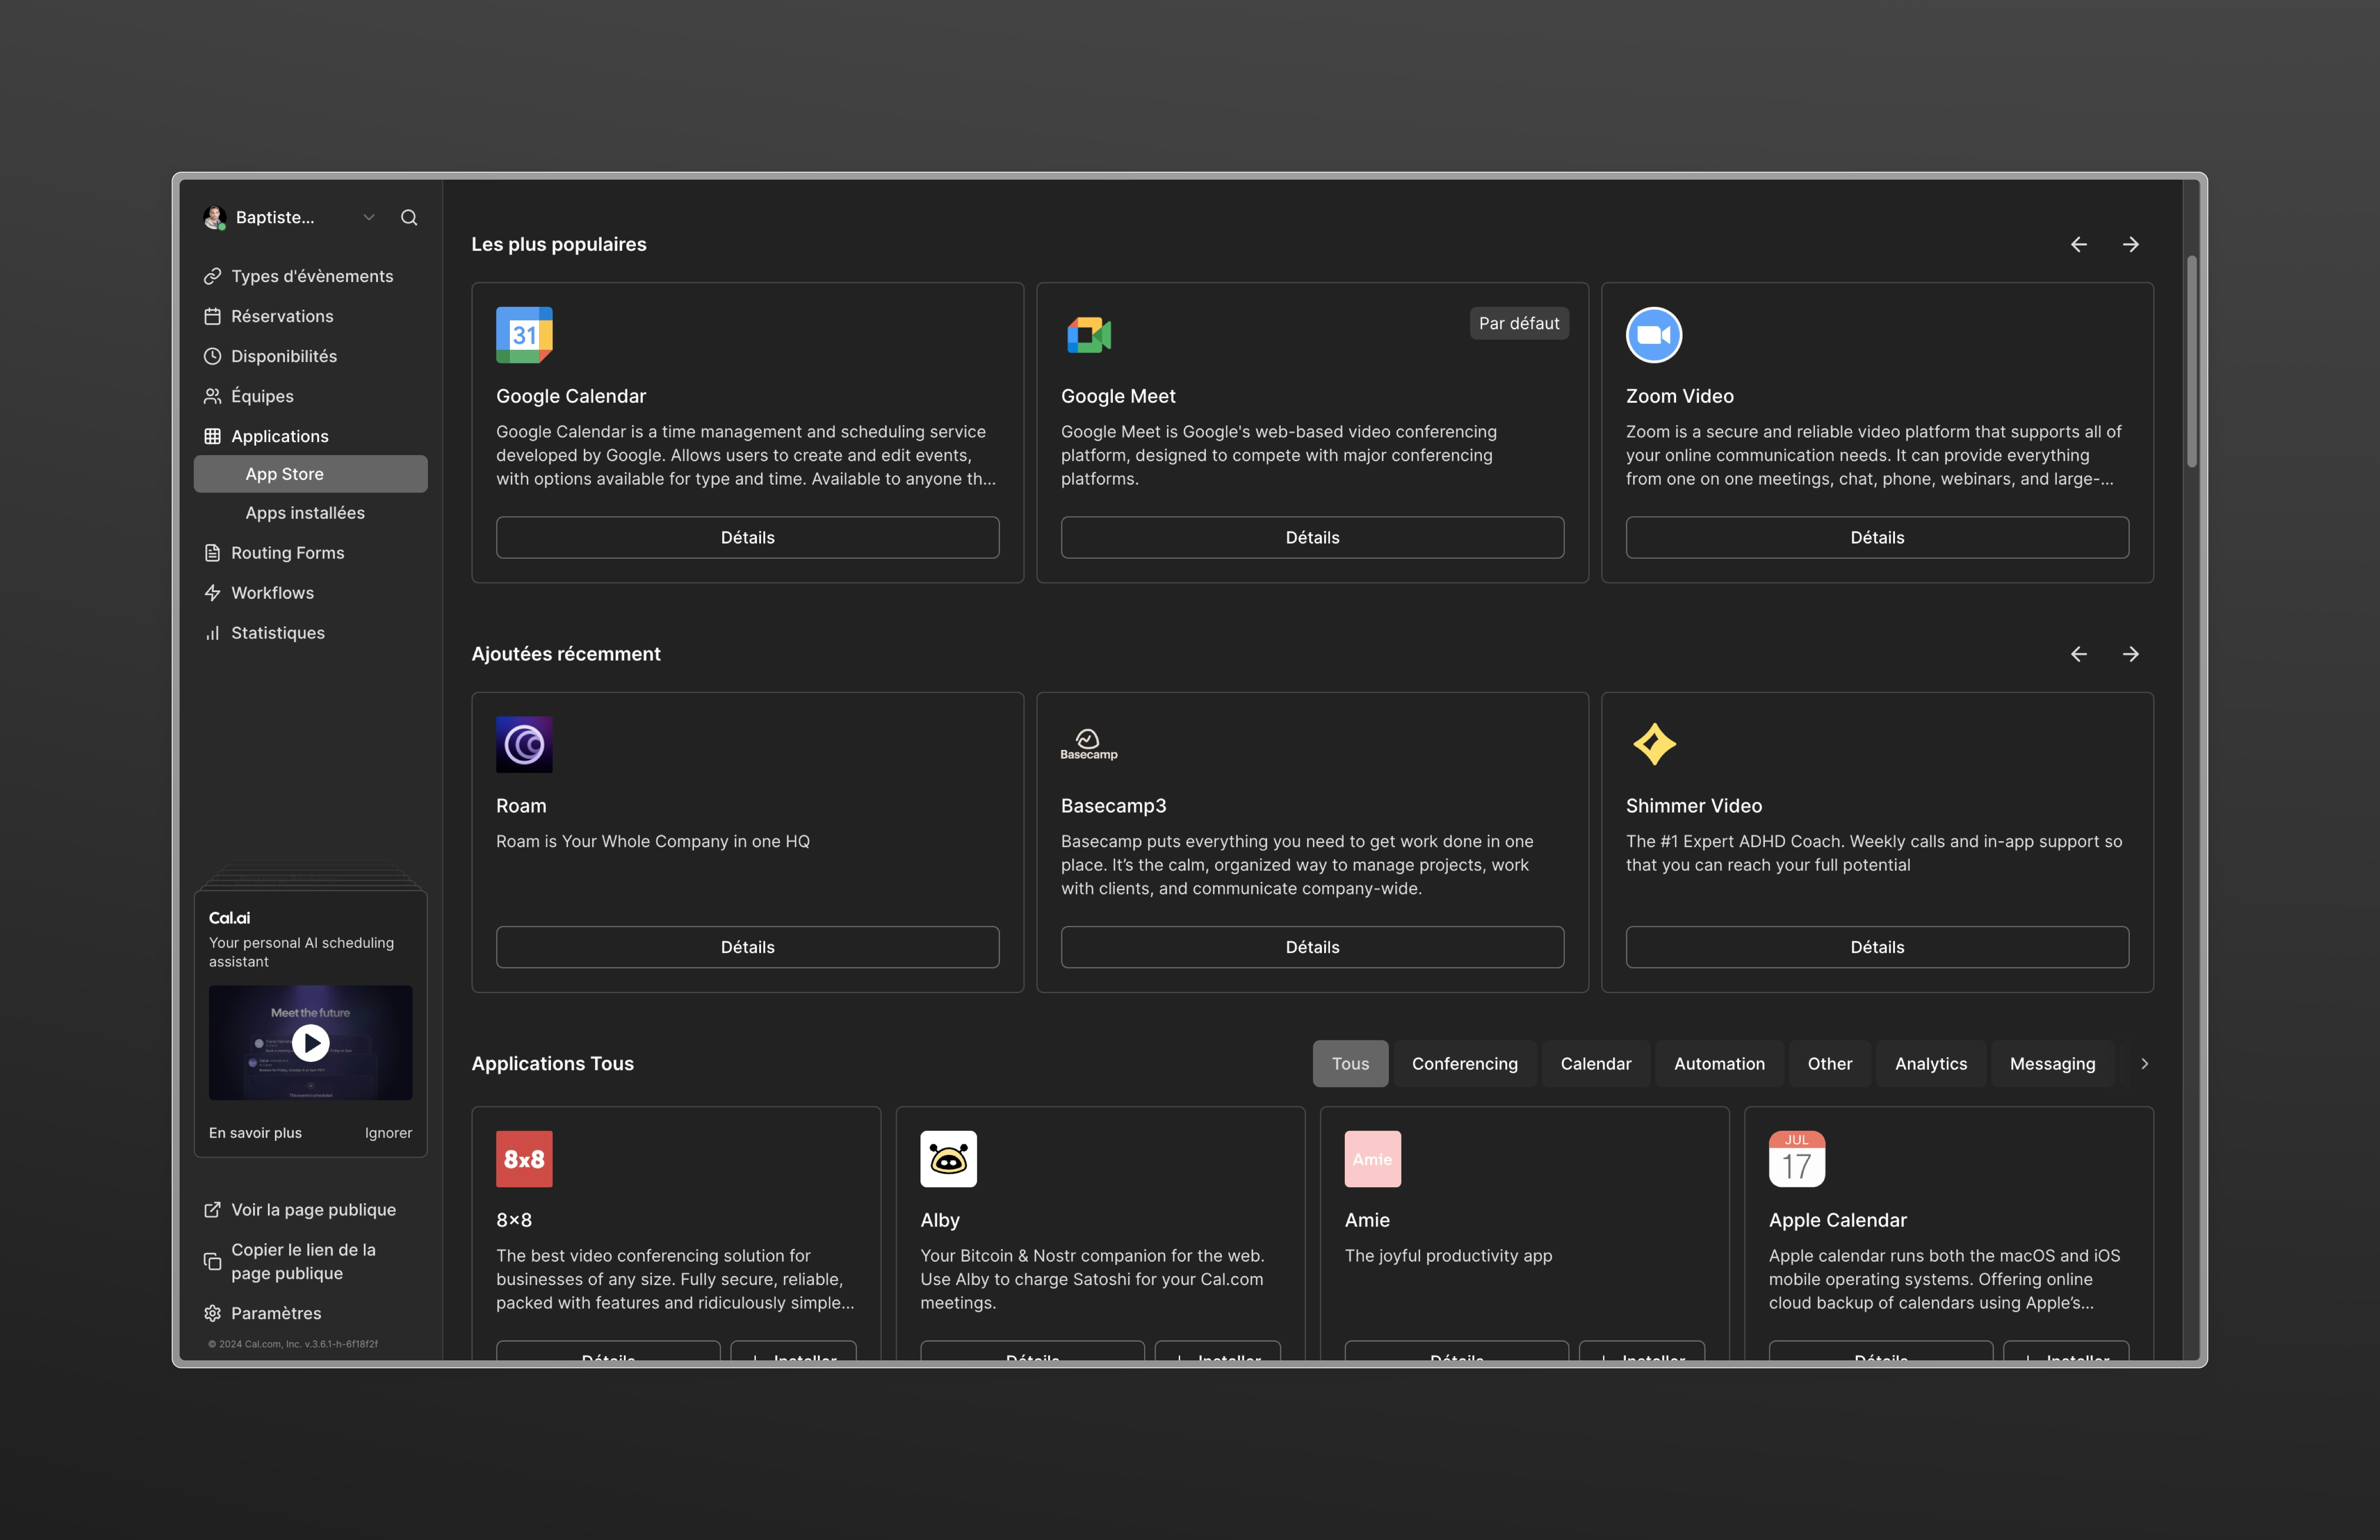
Task: Switch to Analytics category tab
Action: (x=1930, y=1064)
